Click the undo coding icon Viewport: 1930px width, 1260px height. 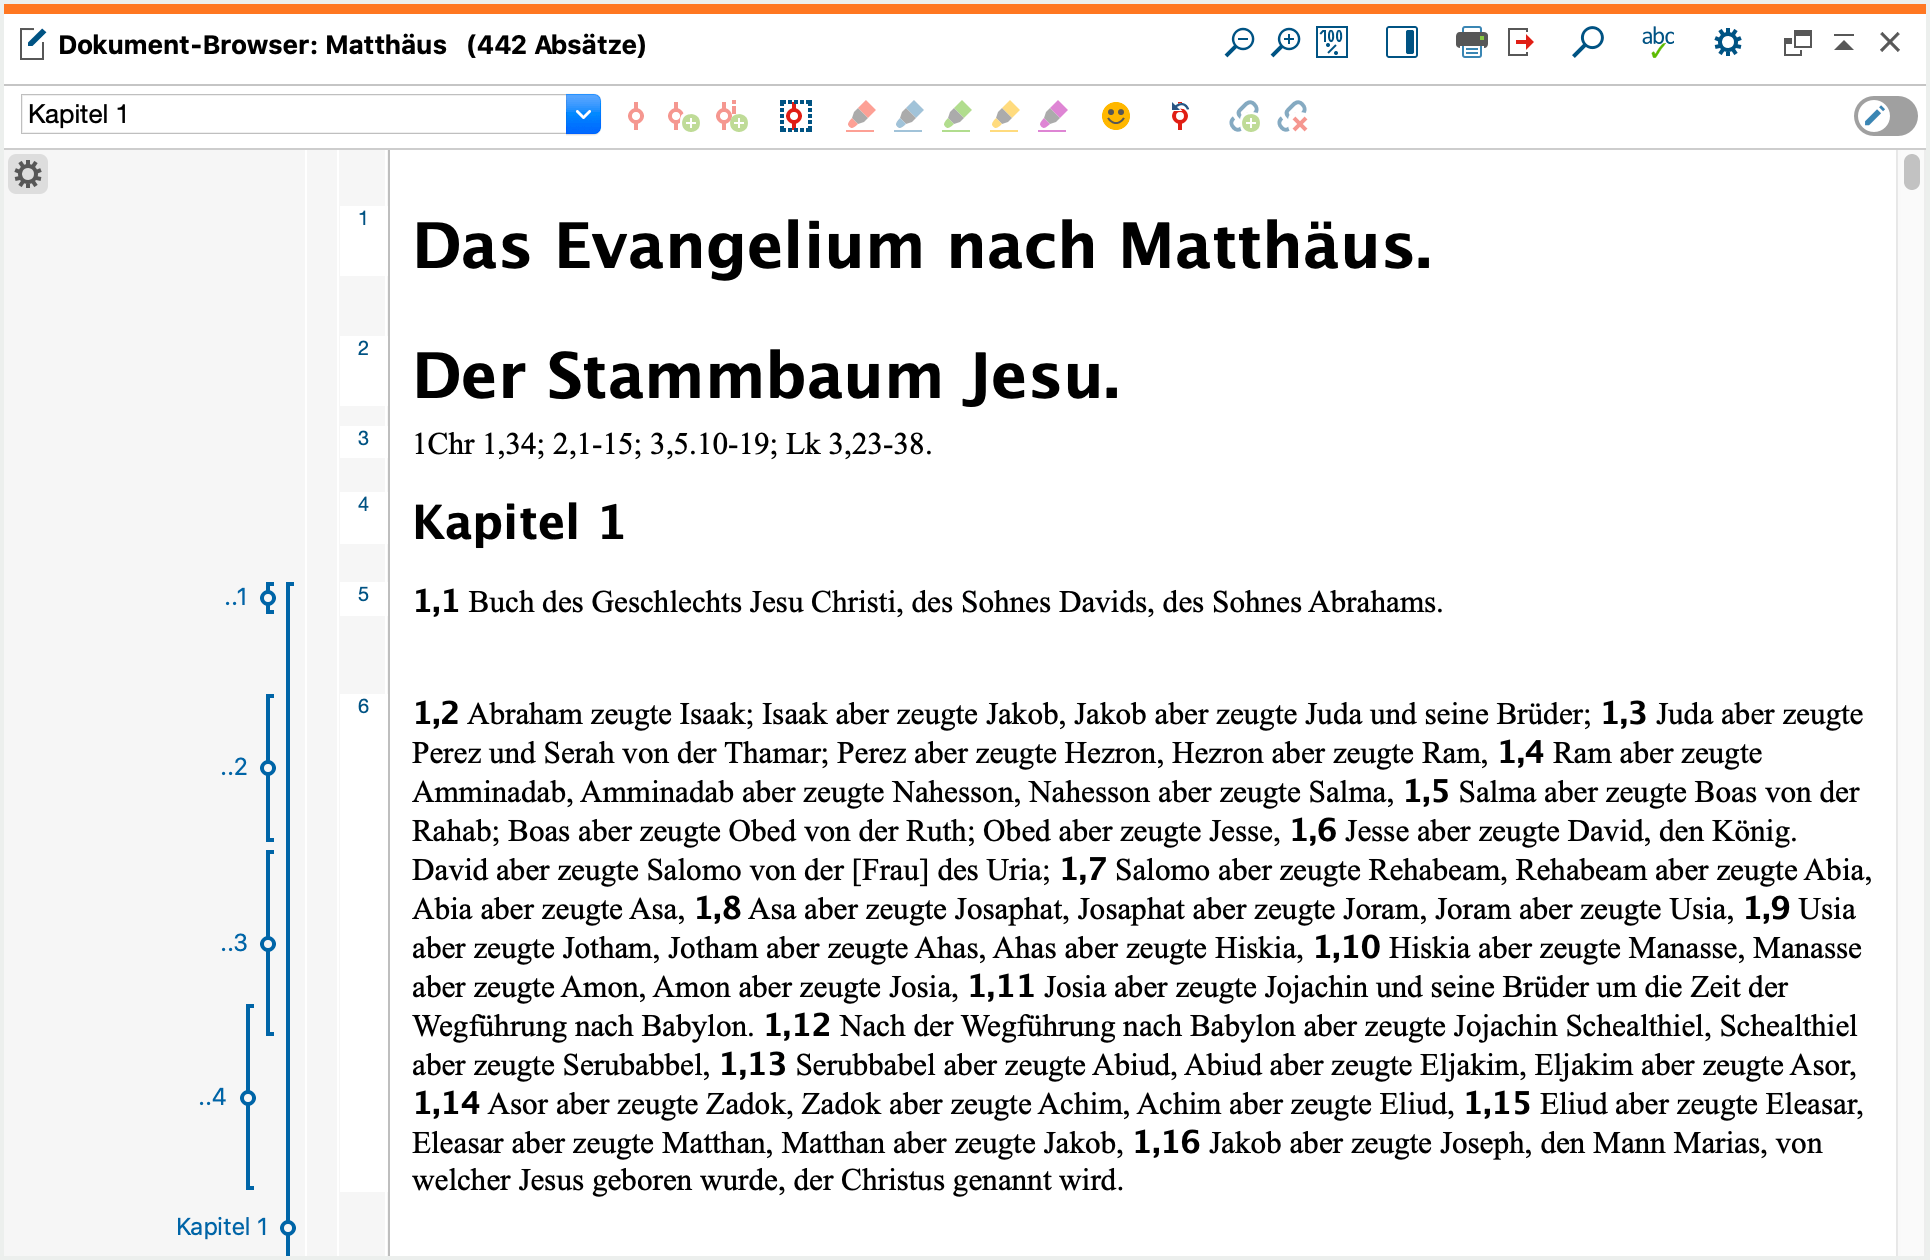[1180, 117]
